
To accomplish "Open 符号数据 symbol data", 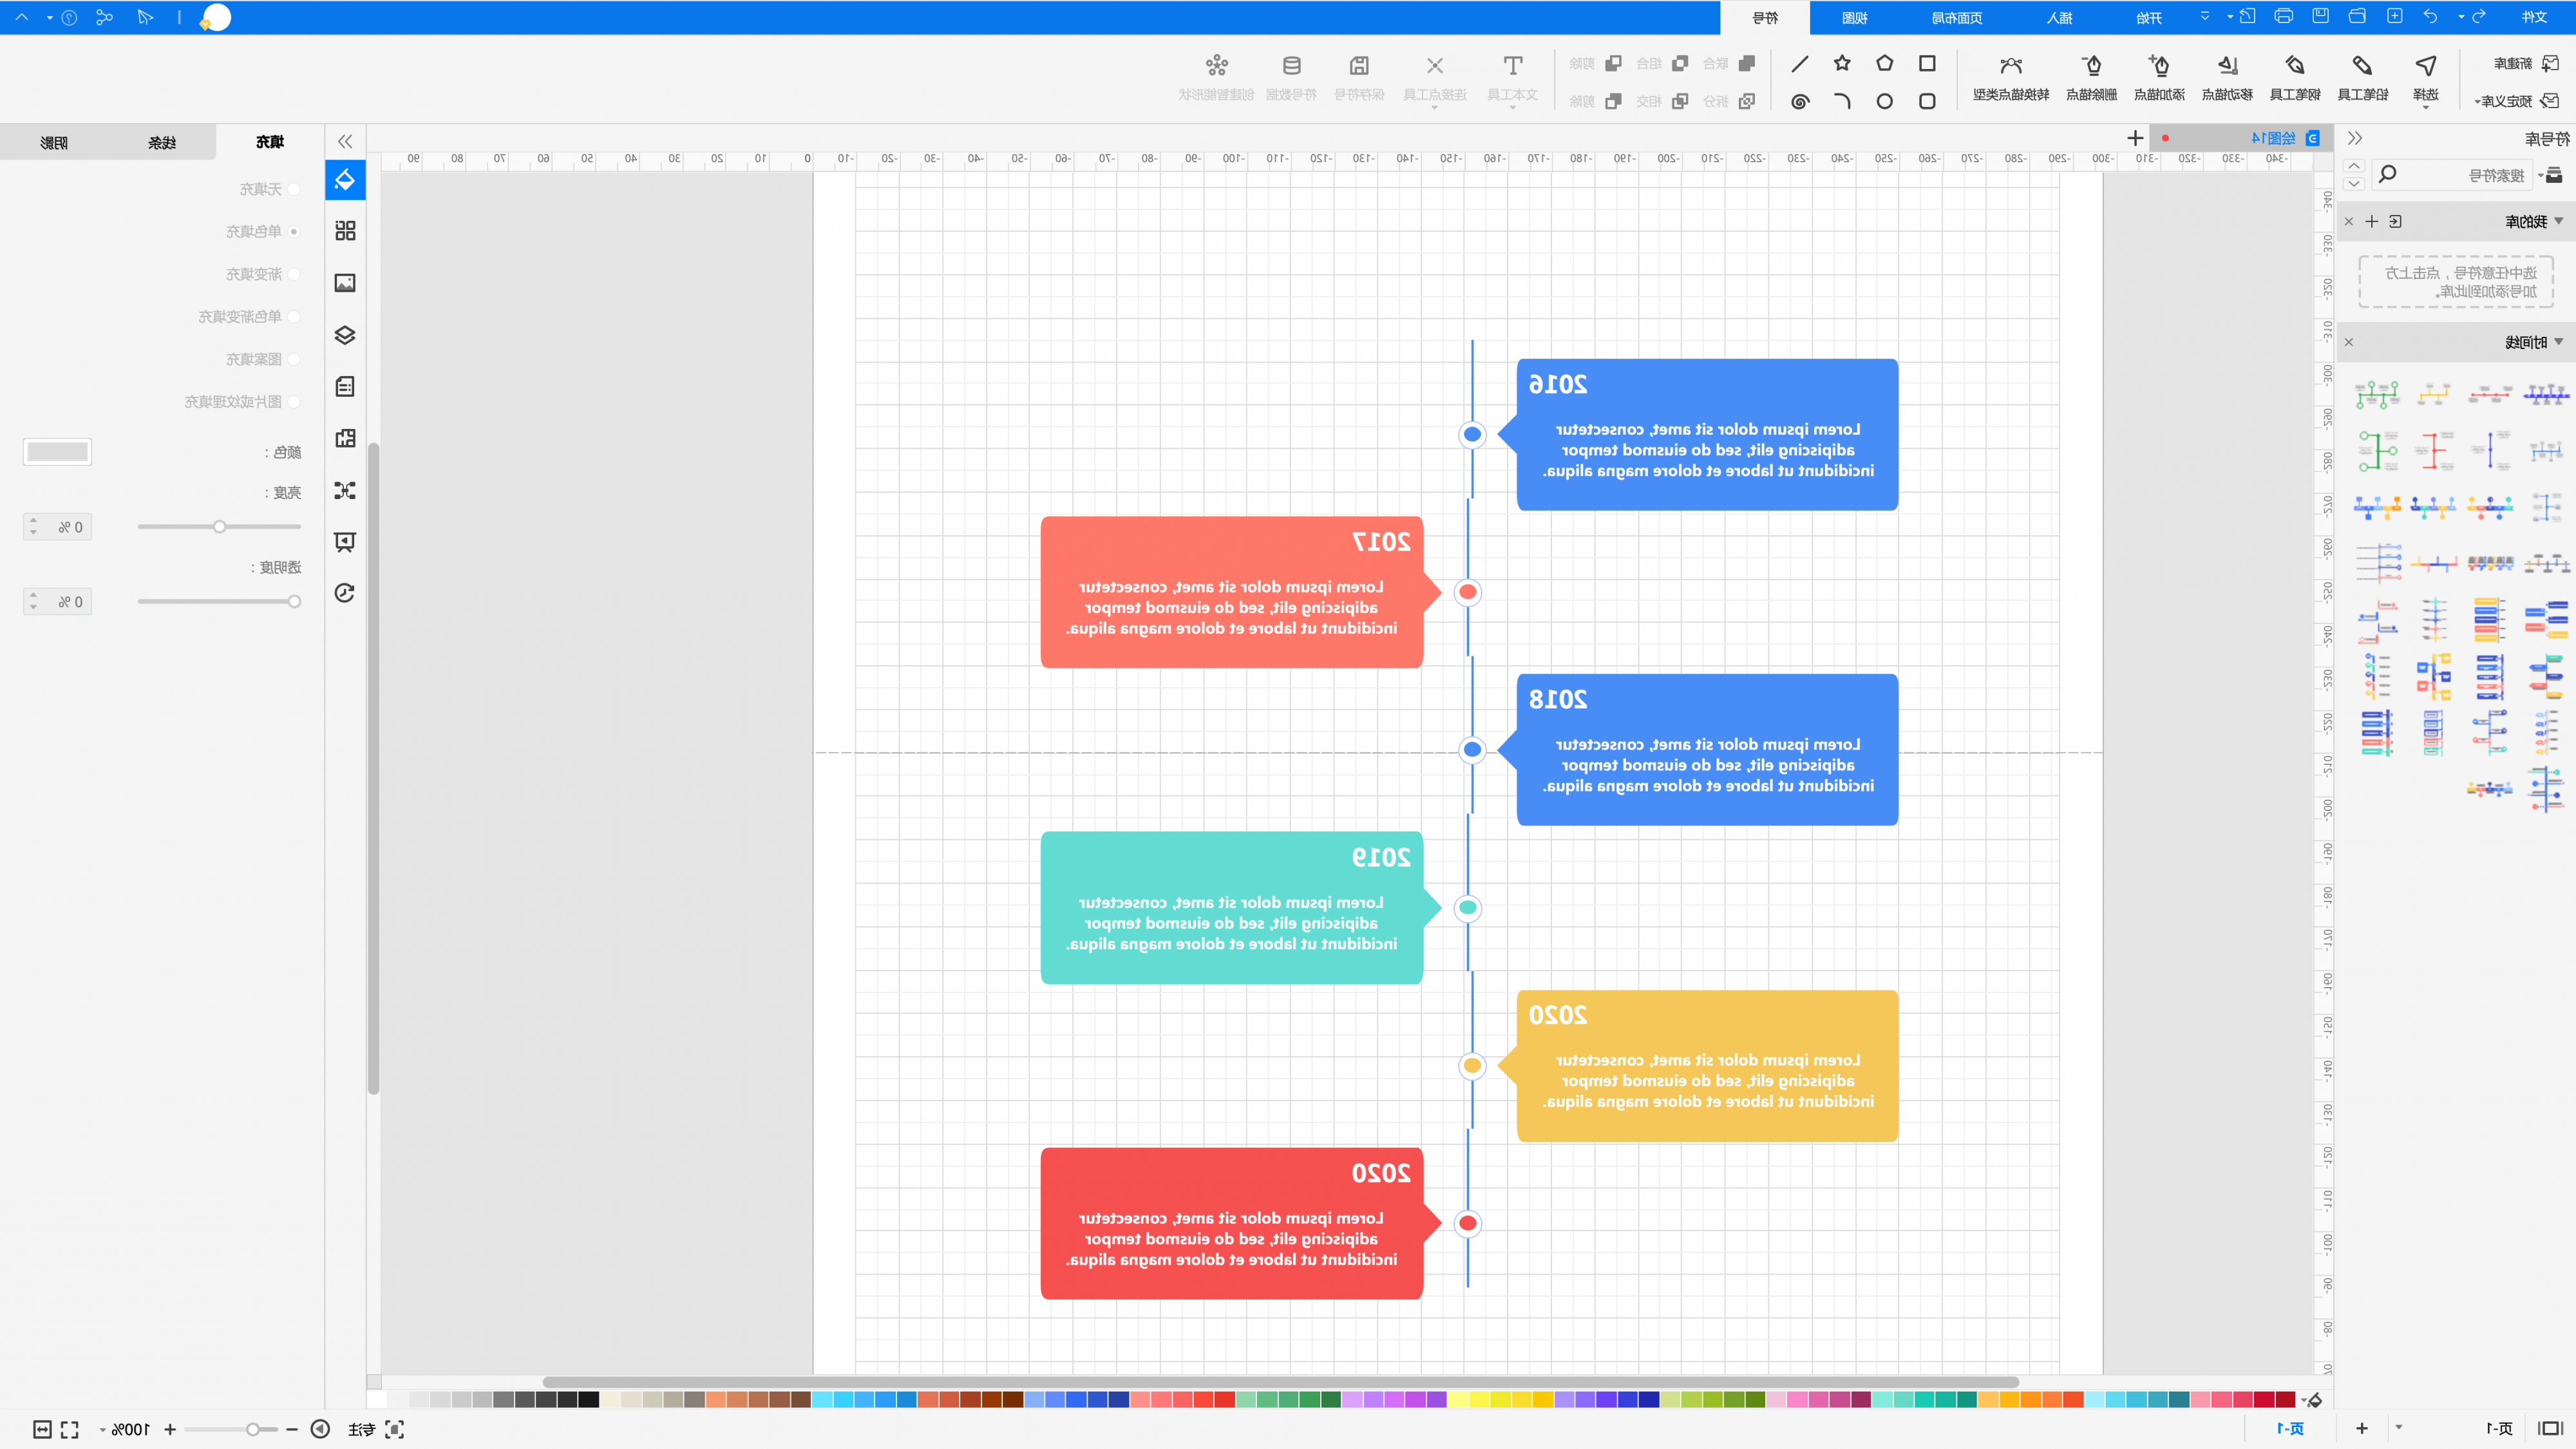I will (x=1291, y=77).
